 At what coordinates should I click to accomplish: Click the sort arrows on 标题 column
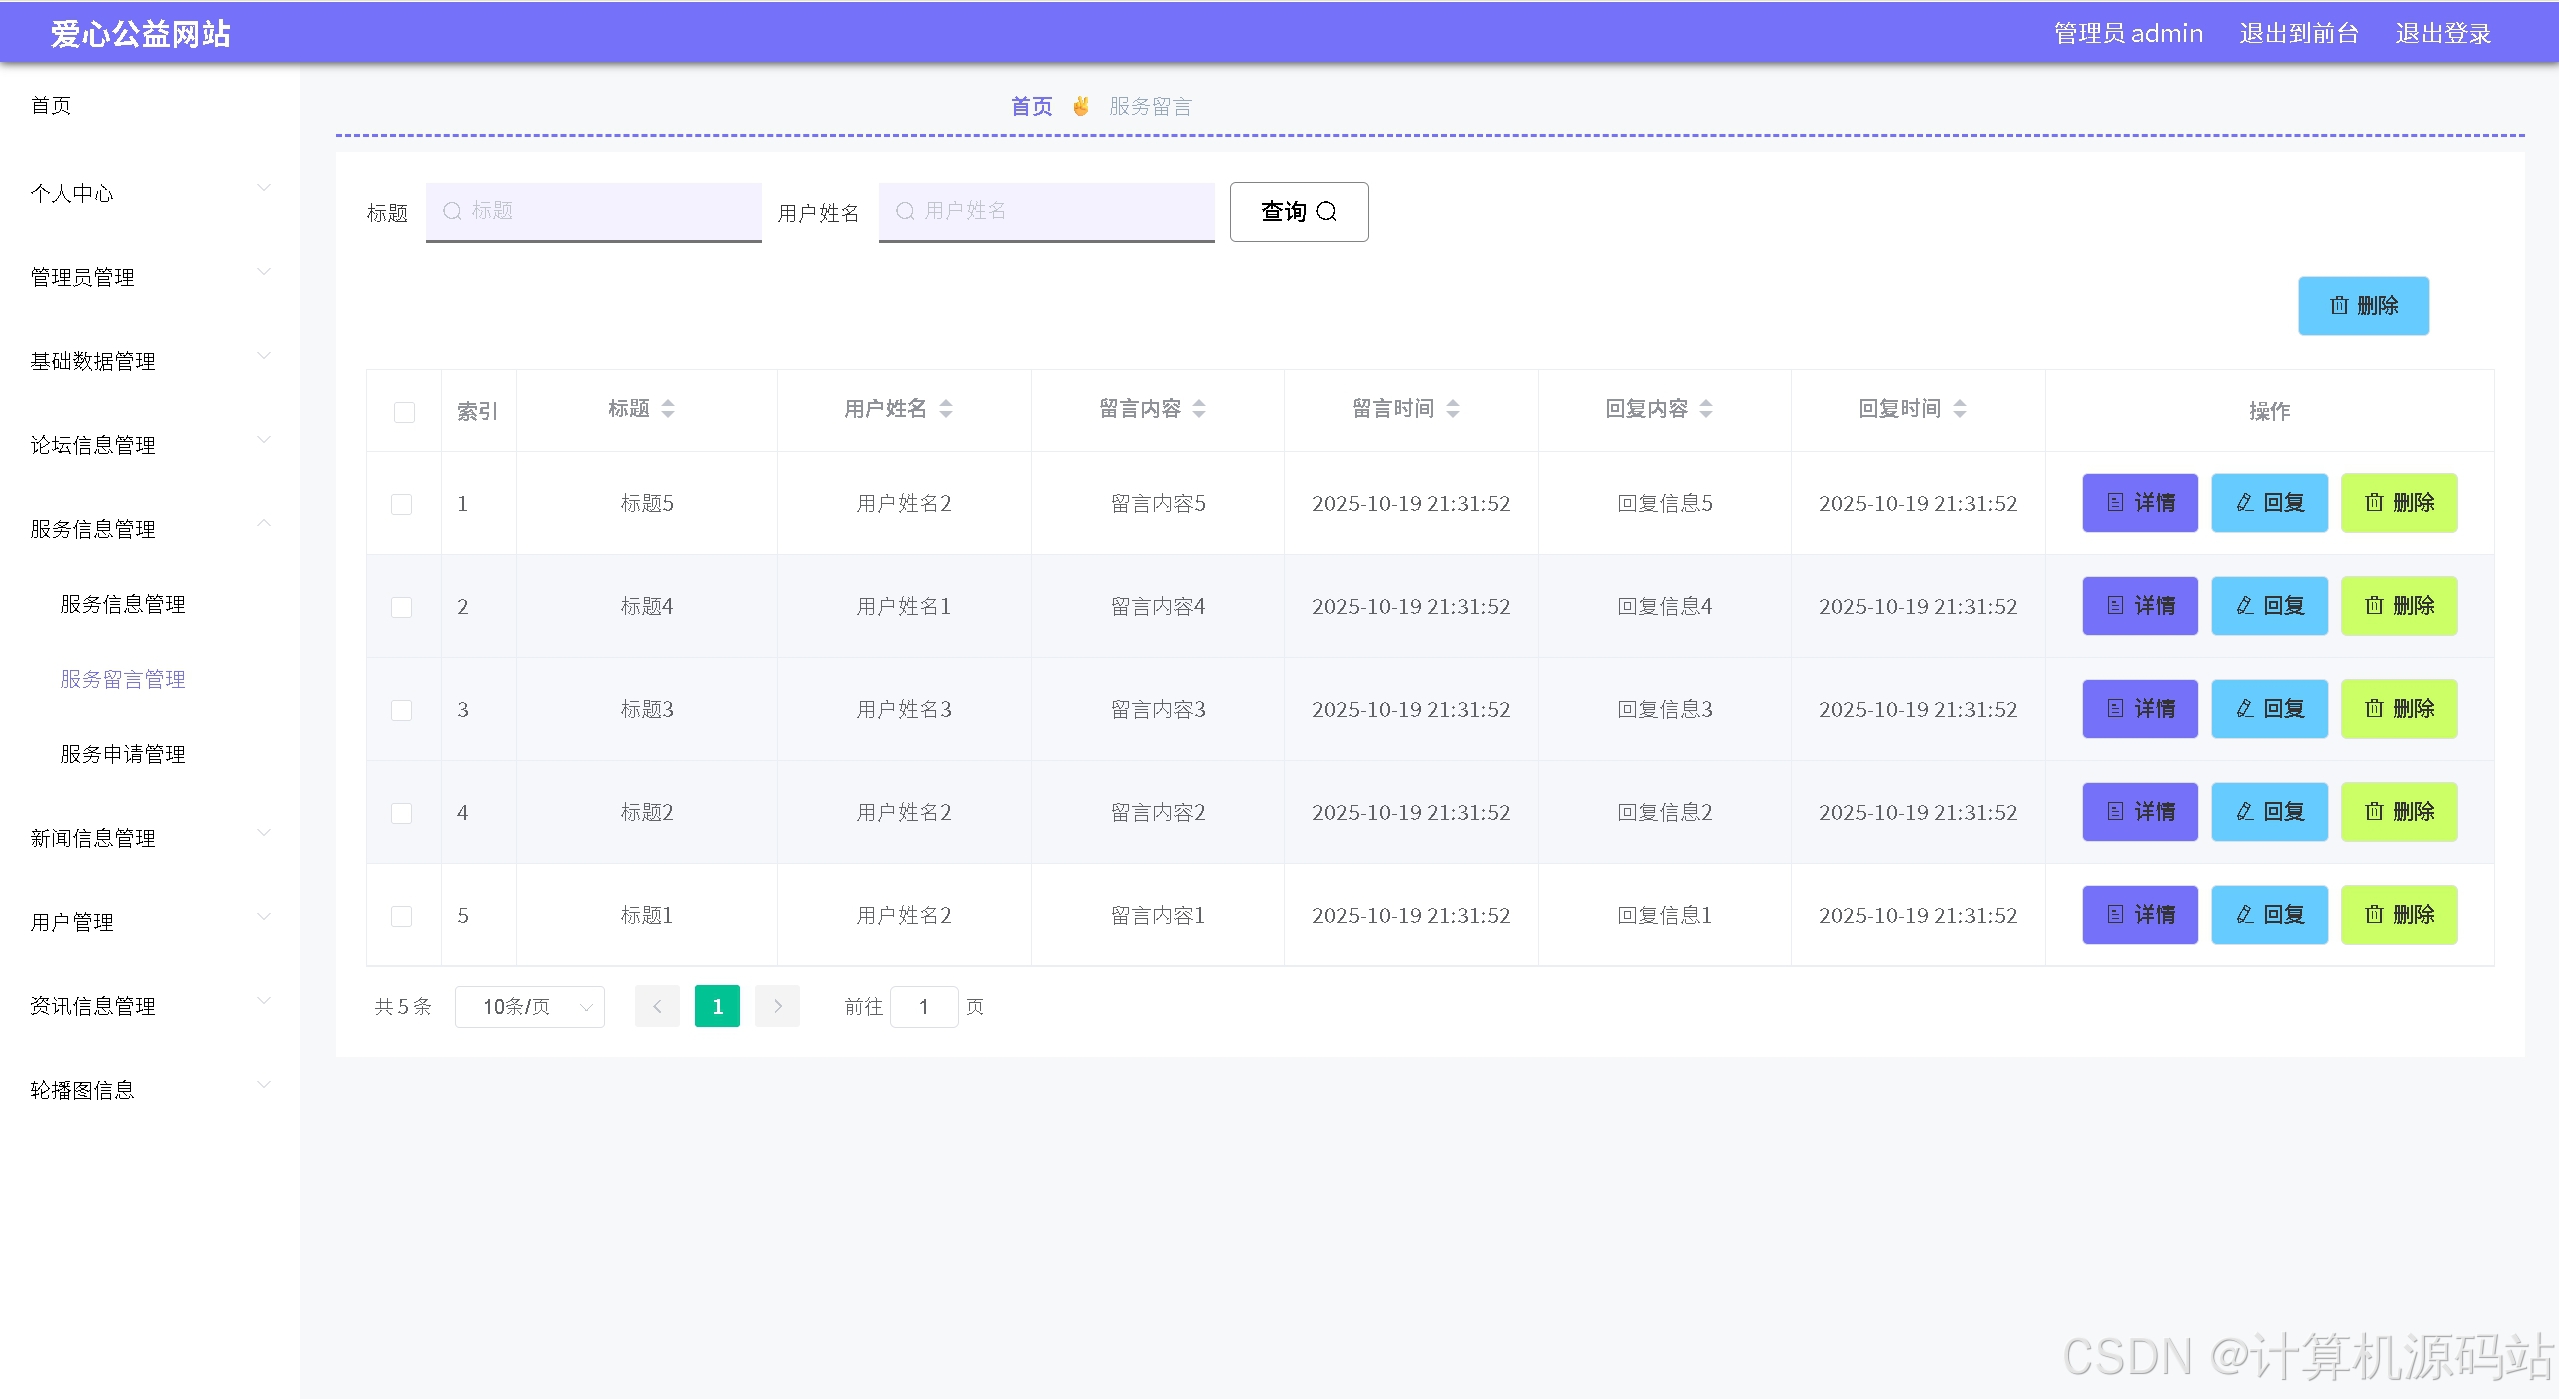668,408
